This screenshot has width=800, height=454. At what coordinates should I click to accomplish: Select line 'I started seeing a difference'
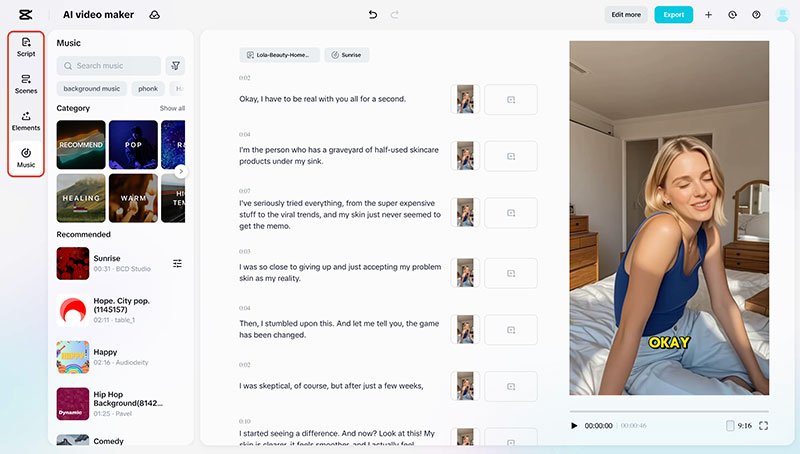pos(337,438)
